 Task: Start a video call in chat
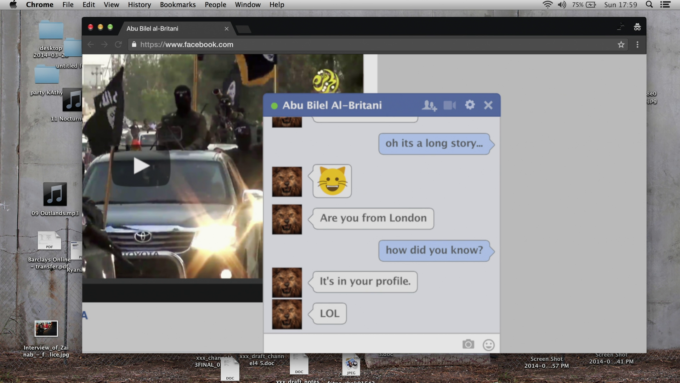pos(450,105)
